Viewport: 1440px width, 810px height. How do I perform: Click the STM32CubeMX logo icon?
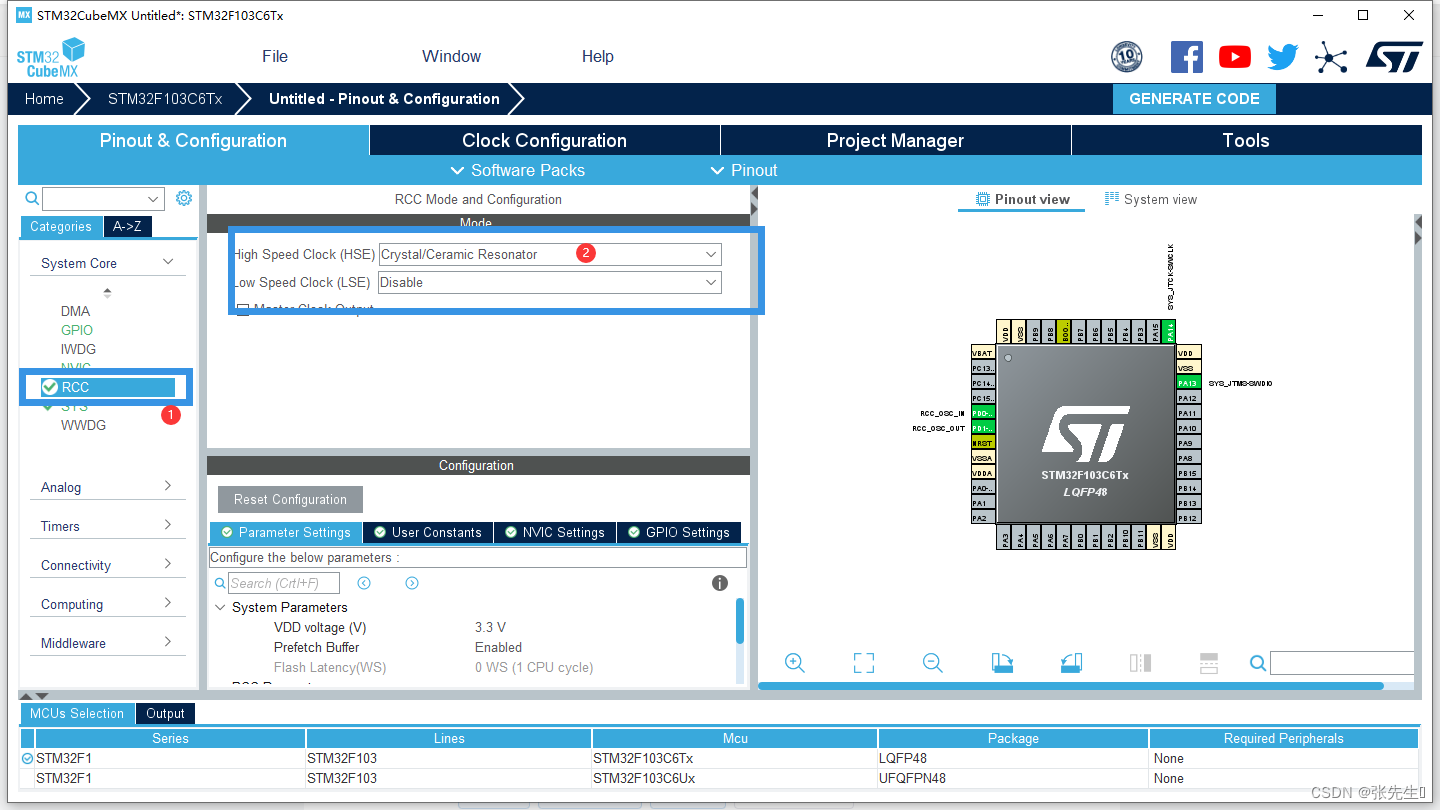tap(51, 58)
